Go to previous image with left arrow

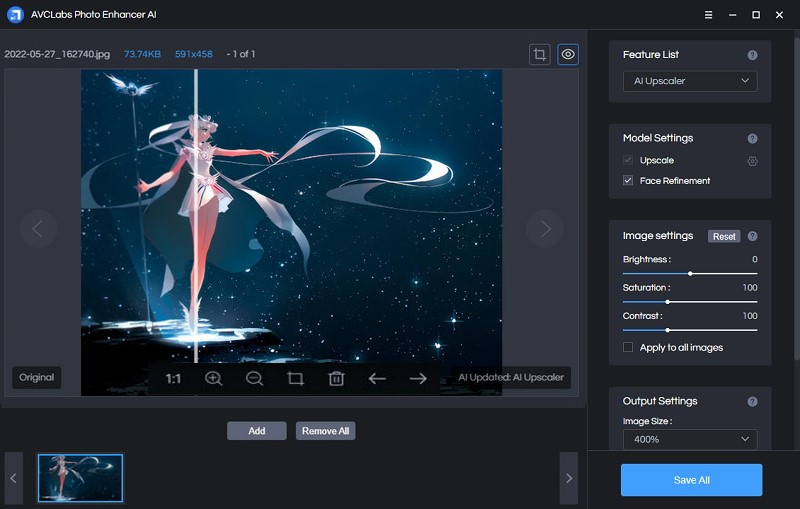[x=377, y=378]
